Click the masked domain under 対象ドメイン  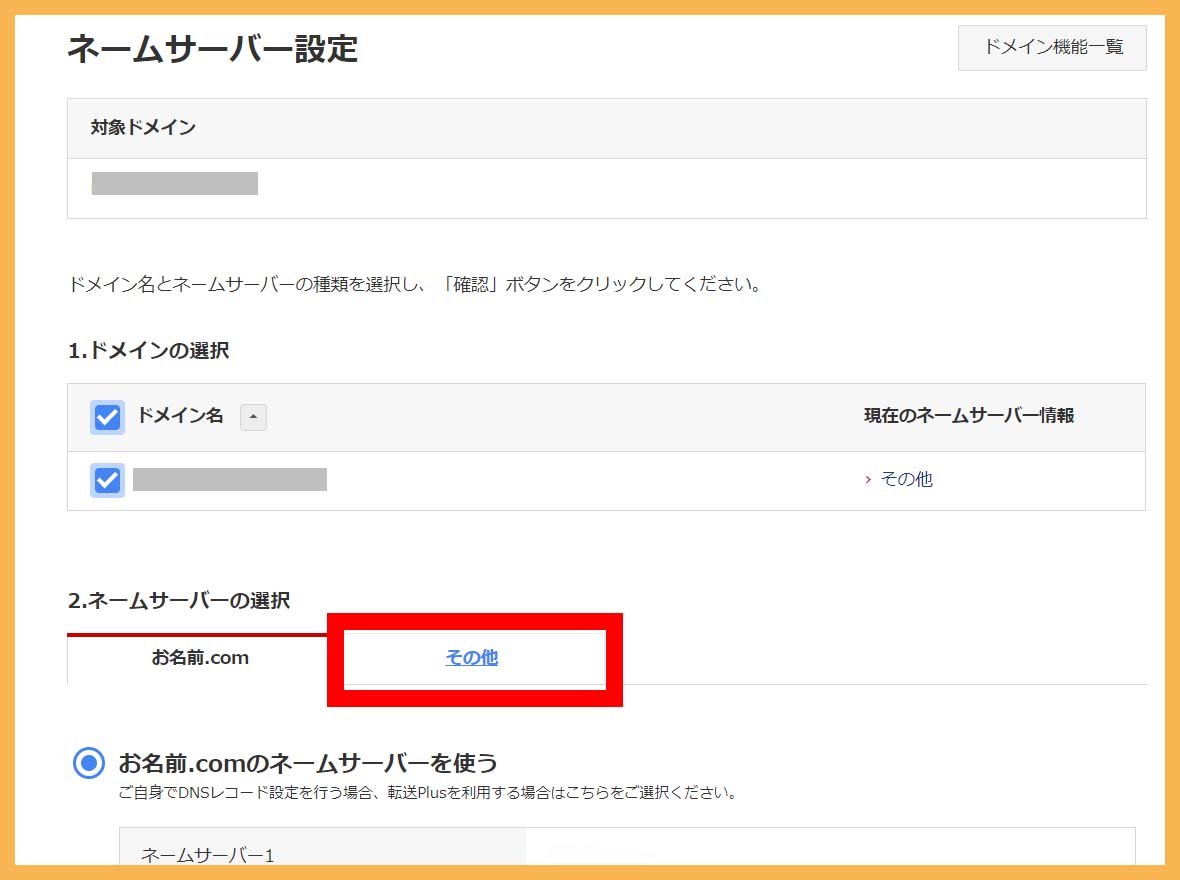pyautogui.click(x=175, y=184)
